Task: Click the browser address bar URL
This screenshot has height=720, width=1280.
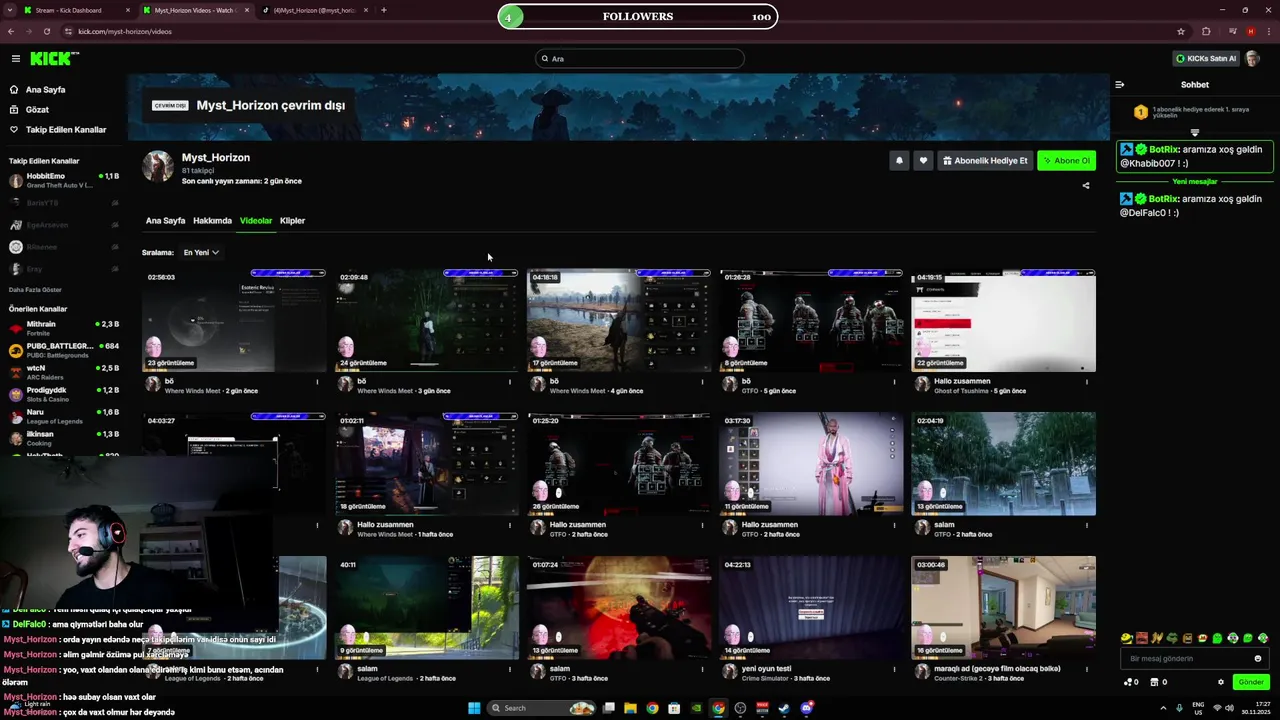Action: 125,31
